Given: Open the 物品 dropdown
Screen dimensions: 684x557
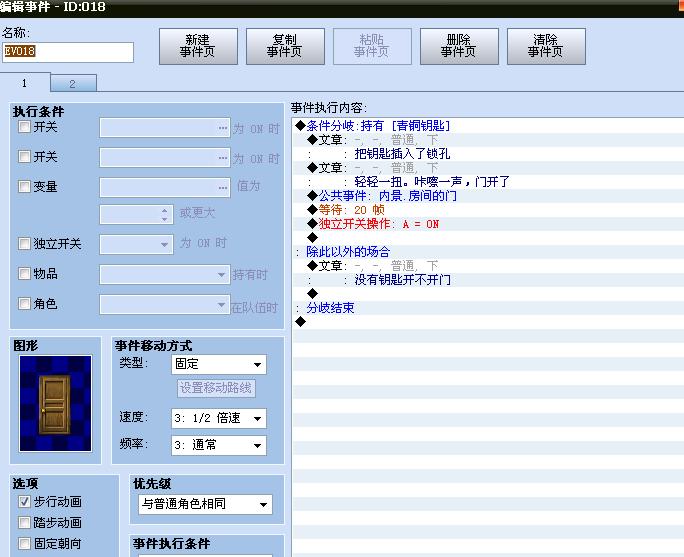Looking at the screenshot, I should (x=165, y=275).
